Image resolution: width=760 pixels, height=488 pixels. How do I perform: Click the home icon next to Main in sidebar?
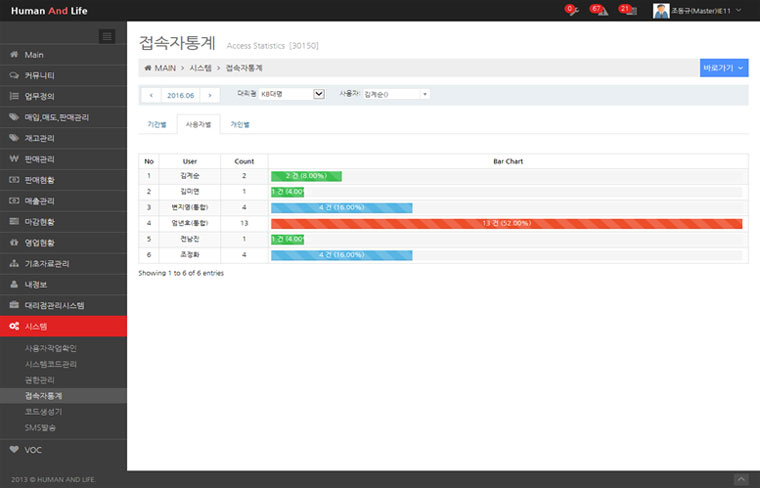click(13, 54)
